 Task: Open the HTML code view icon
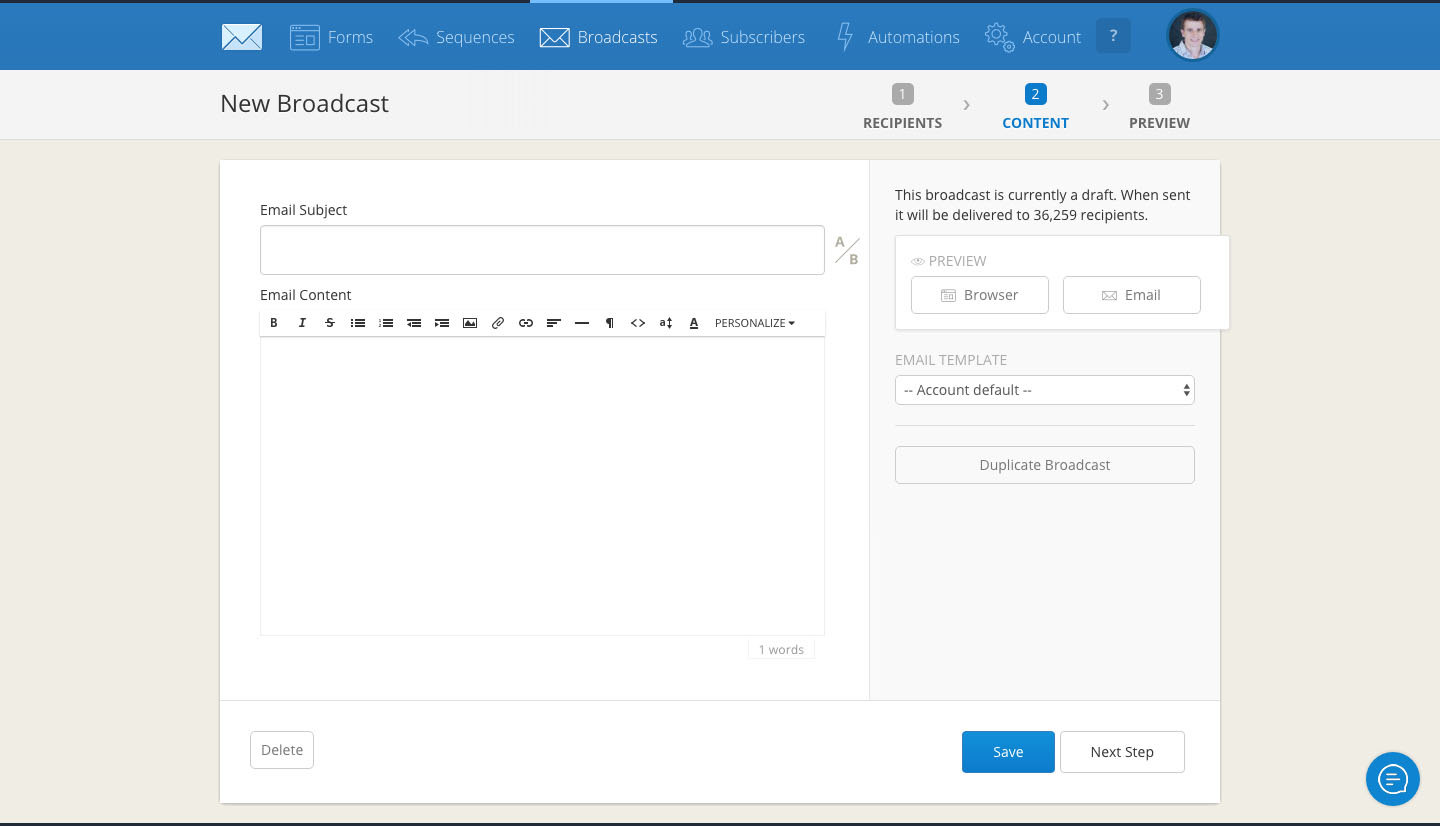(x=638, y=323)
